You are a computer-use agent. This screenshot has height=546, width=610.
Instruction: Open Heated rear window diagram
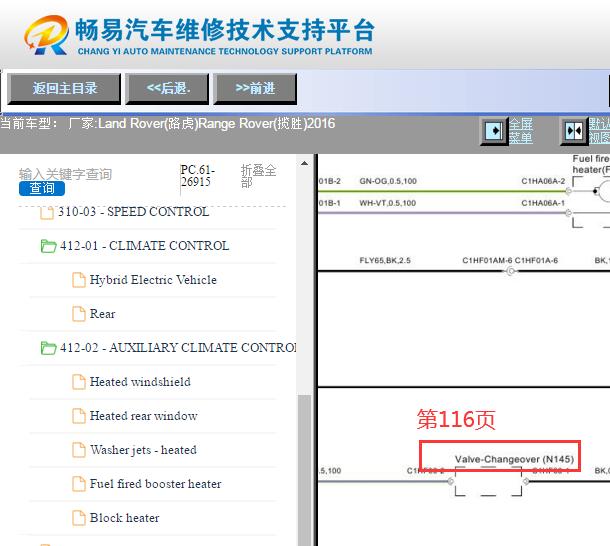point(144,416)
